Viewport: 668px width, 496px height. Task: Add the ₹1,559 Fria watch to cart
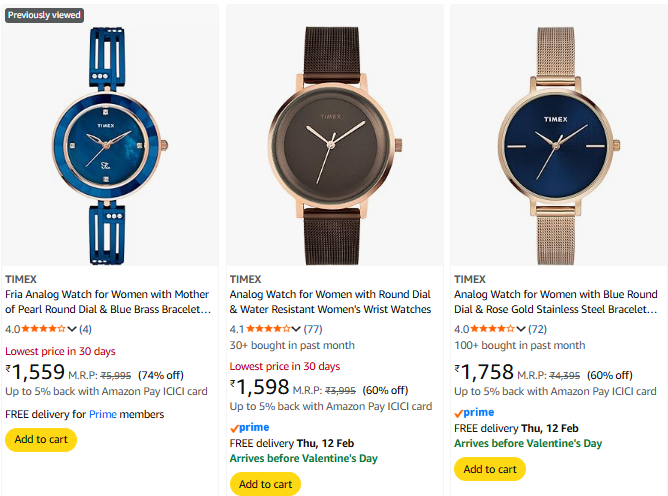click(x=41, y=439)
